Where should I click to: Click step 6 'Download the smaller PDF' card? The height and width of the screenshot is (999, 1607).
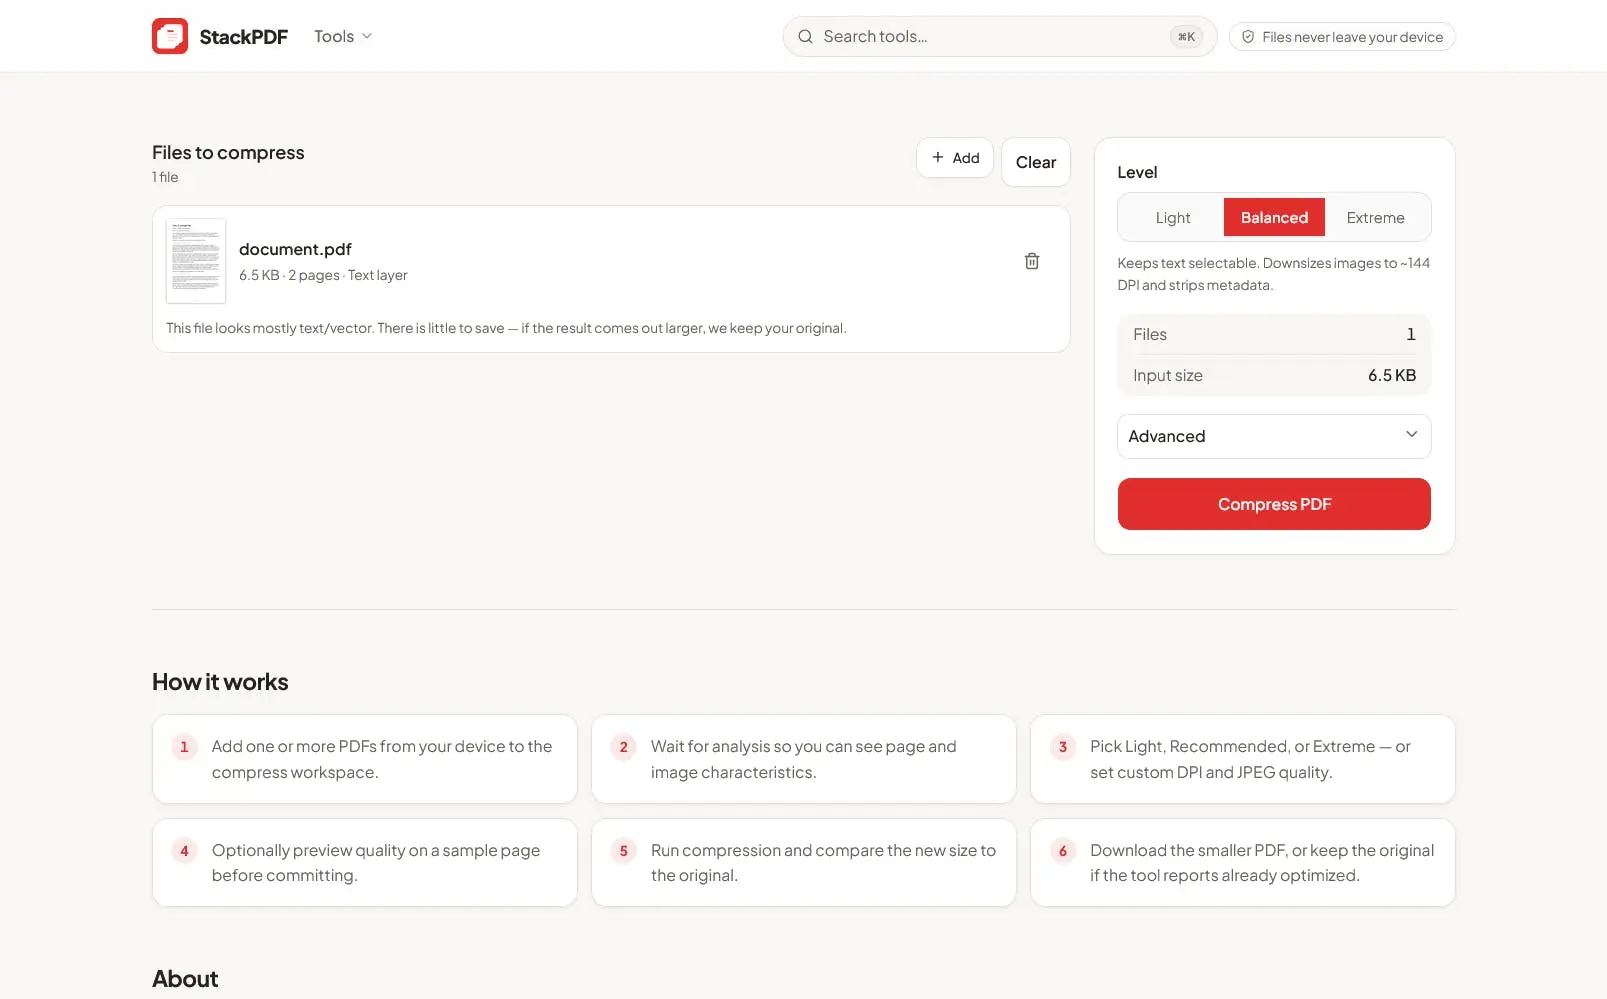click(1243, 863)
